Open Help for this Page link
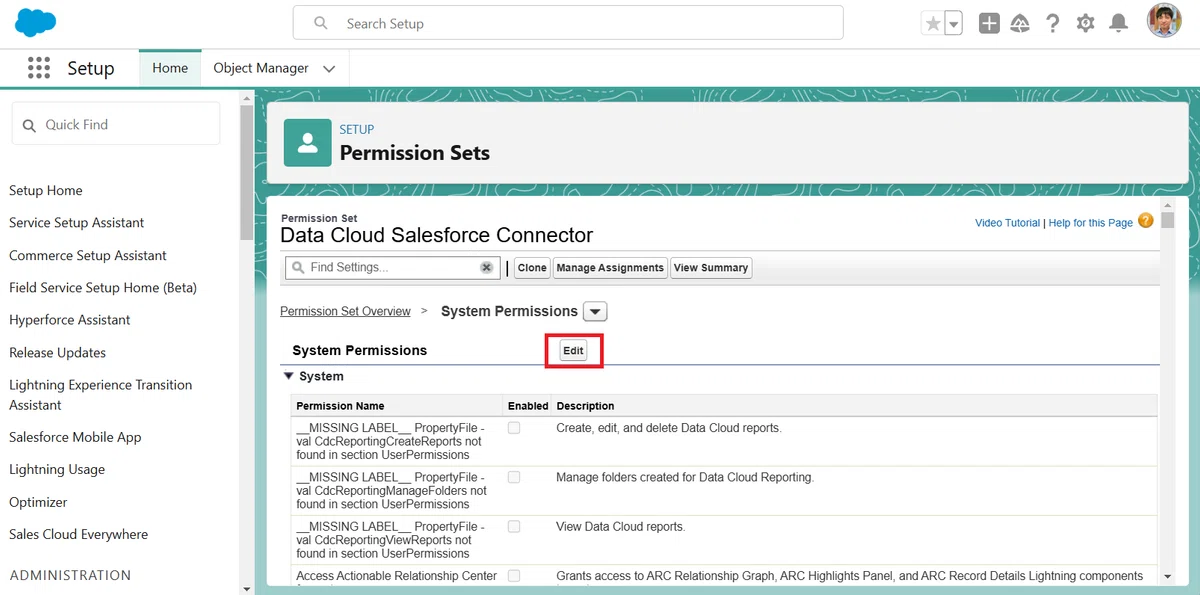The width and height of the screenshot is (1200, 595). pyautogui.click(x=1091, y=223)
